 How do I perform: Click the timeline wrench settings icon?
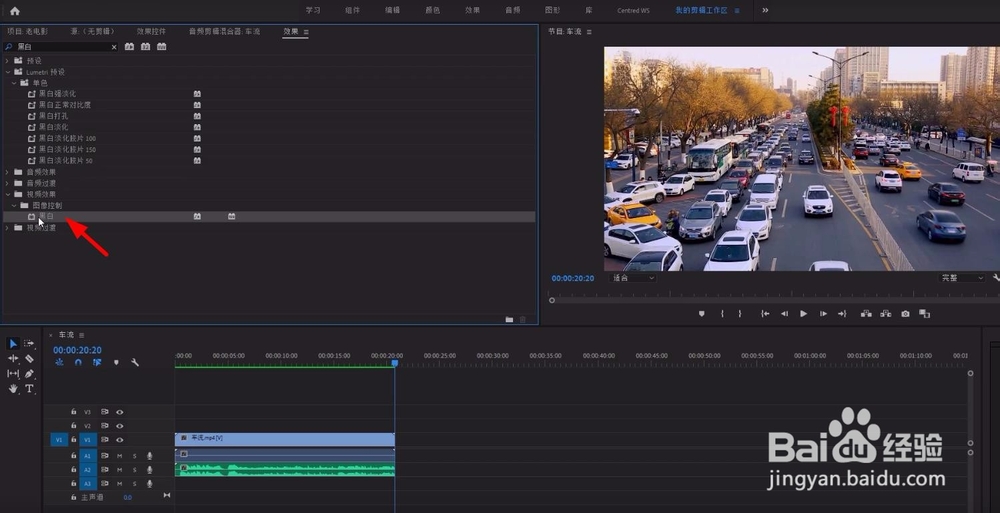[135, 362]
